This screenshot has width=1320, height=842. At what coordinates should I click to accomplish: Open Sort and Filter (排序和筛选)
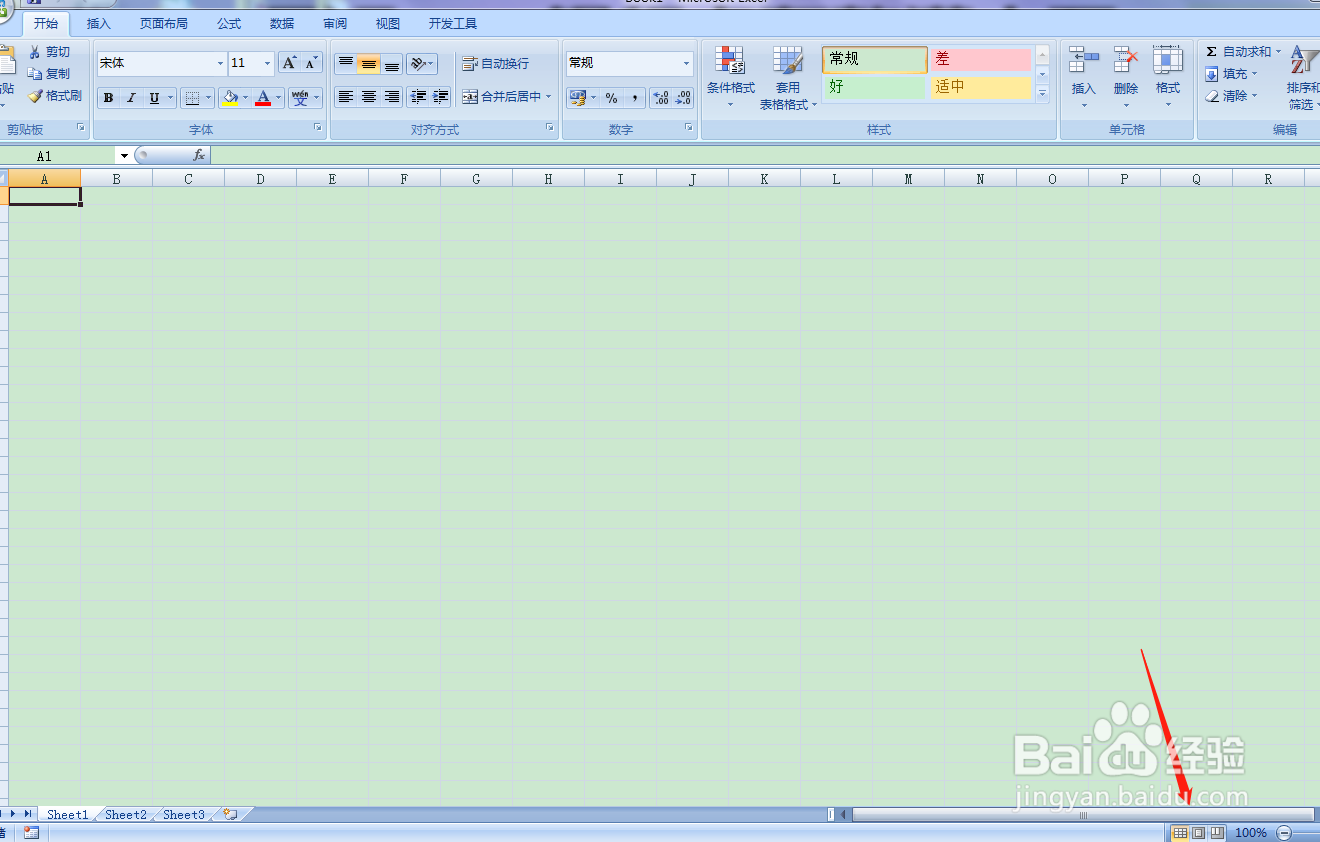click(1303, 78)
